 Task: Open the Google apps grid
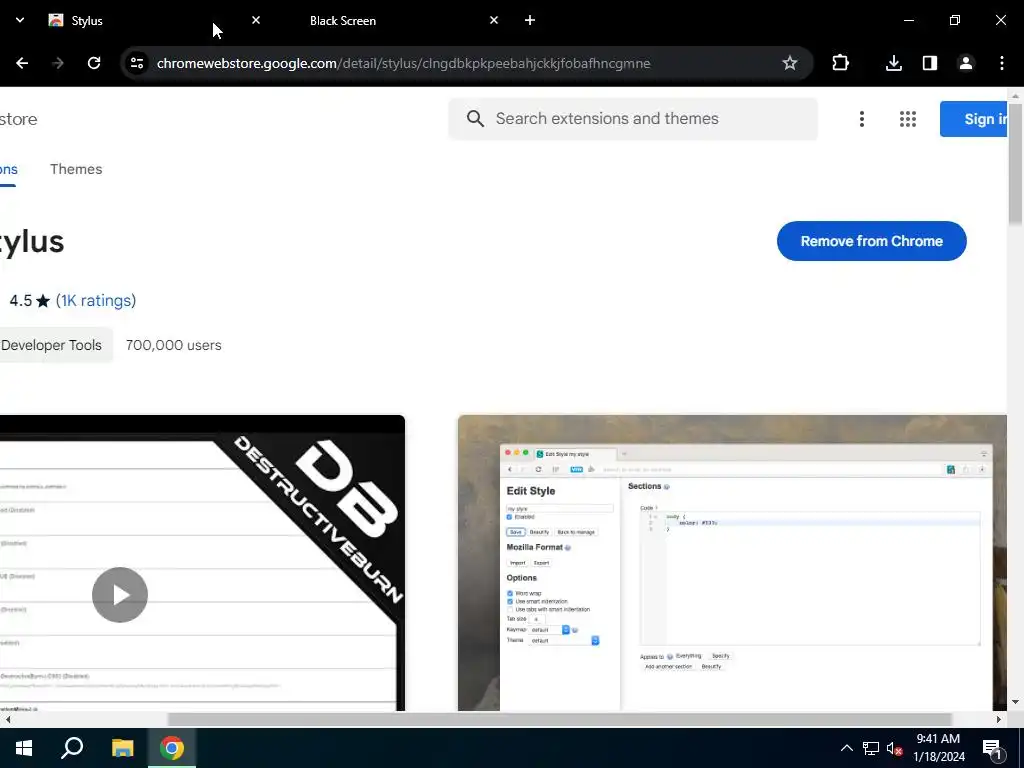pyautogui.click(x=907, y=119)
